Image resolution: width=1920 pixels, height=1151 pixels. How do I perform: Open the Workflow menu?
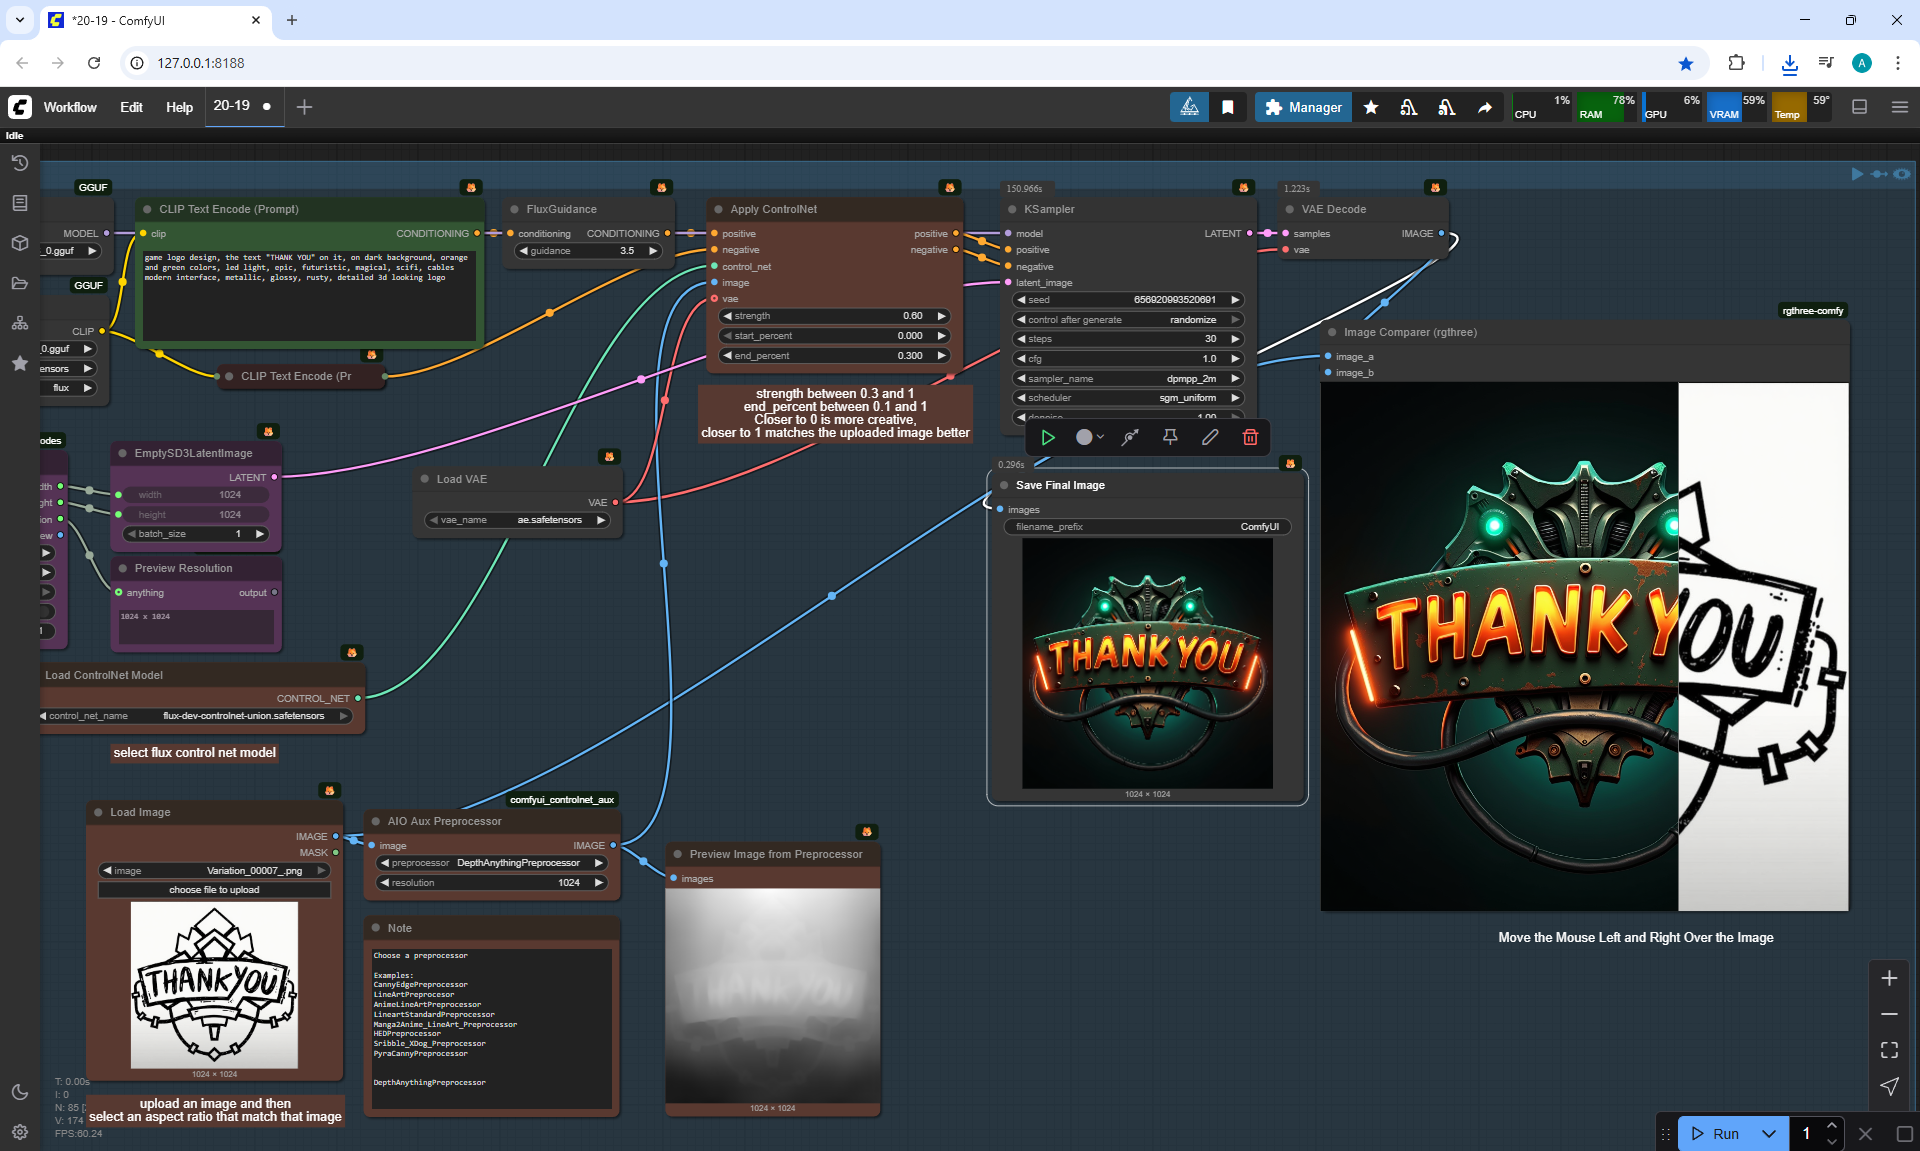(70, 107)
